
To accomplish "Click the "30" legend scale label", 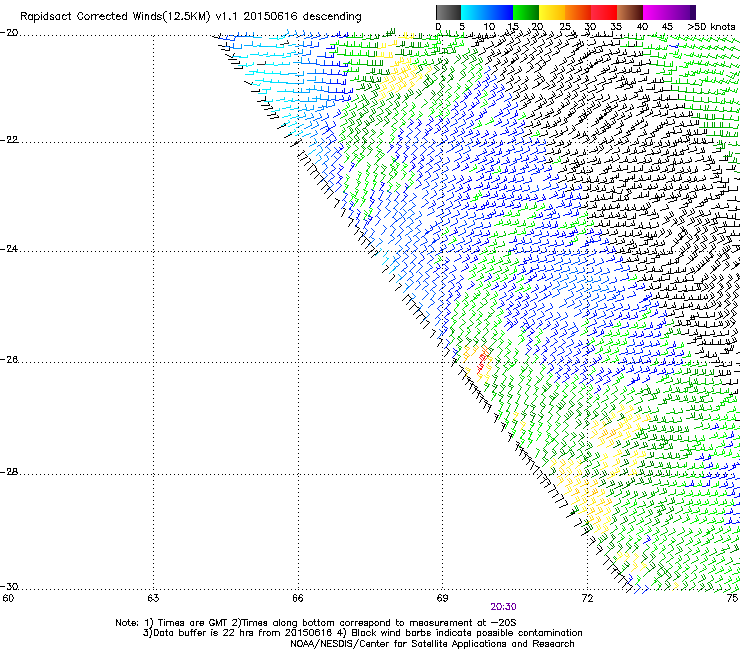I will coord(590,27).
